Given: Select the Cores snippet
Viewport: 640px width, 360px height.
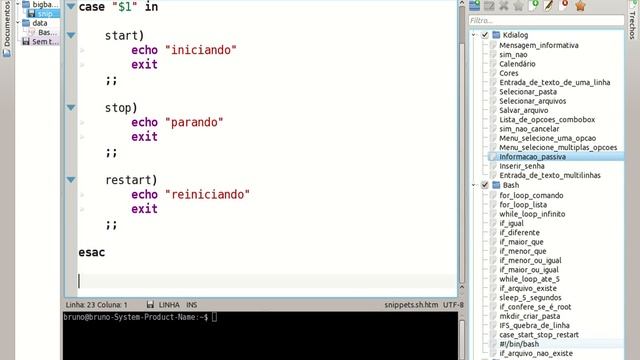Looking at the screenshot, I should pyautogui.click(x=509, y=73).
